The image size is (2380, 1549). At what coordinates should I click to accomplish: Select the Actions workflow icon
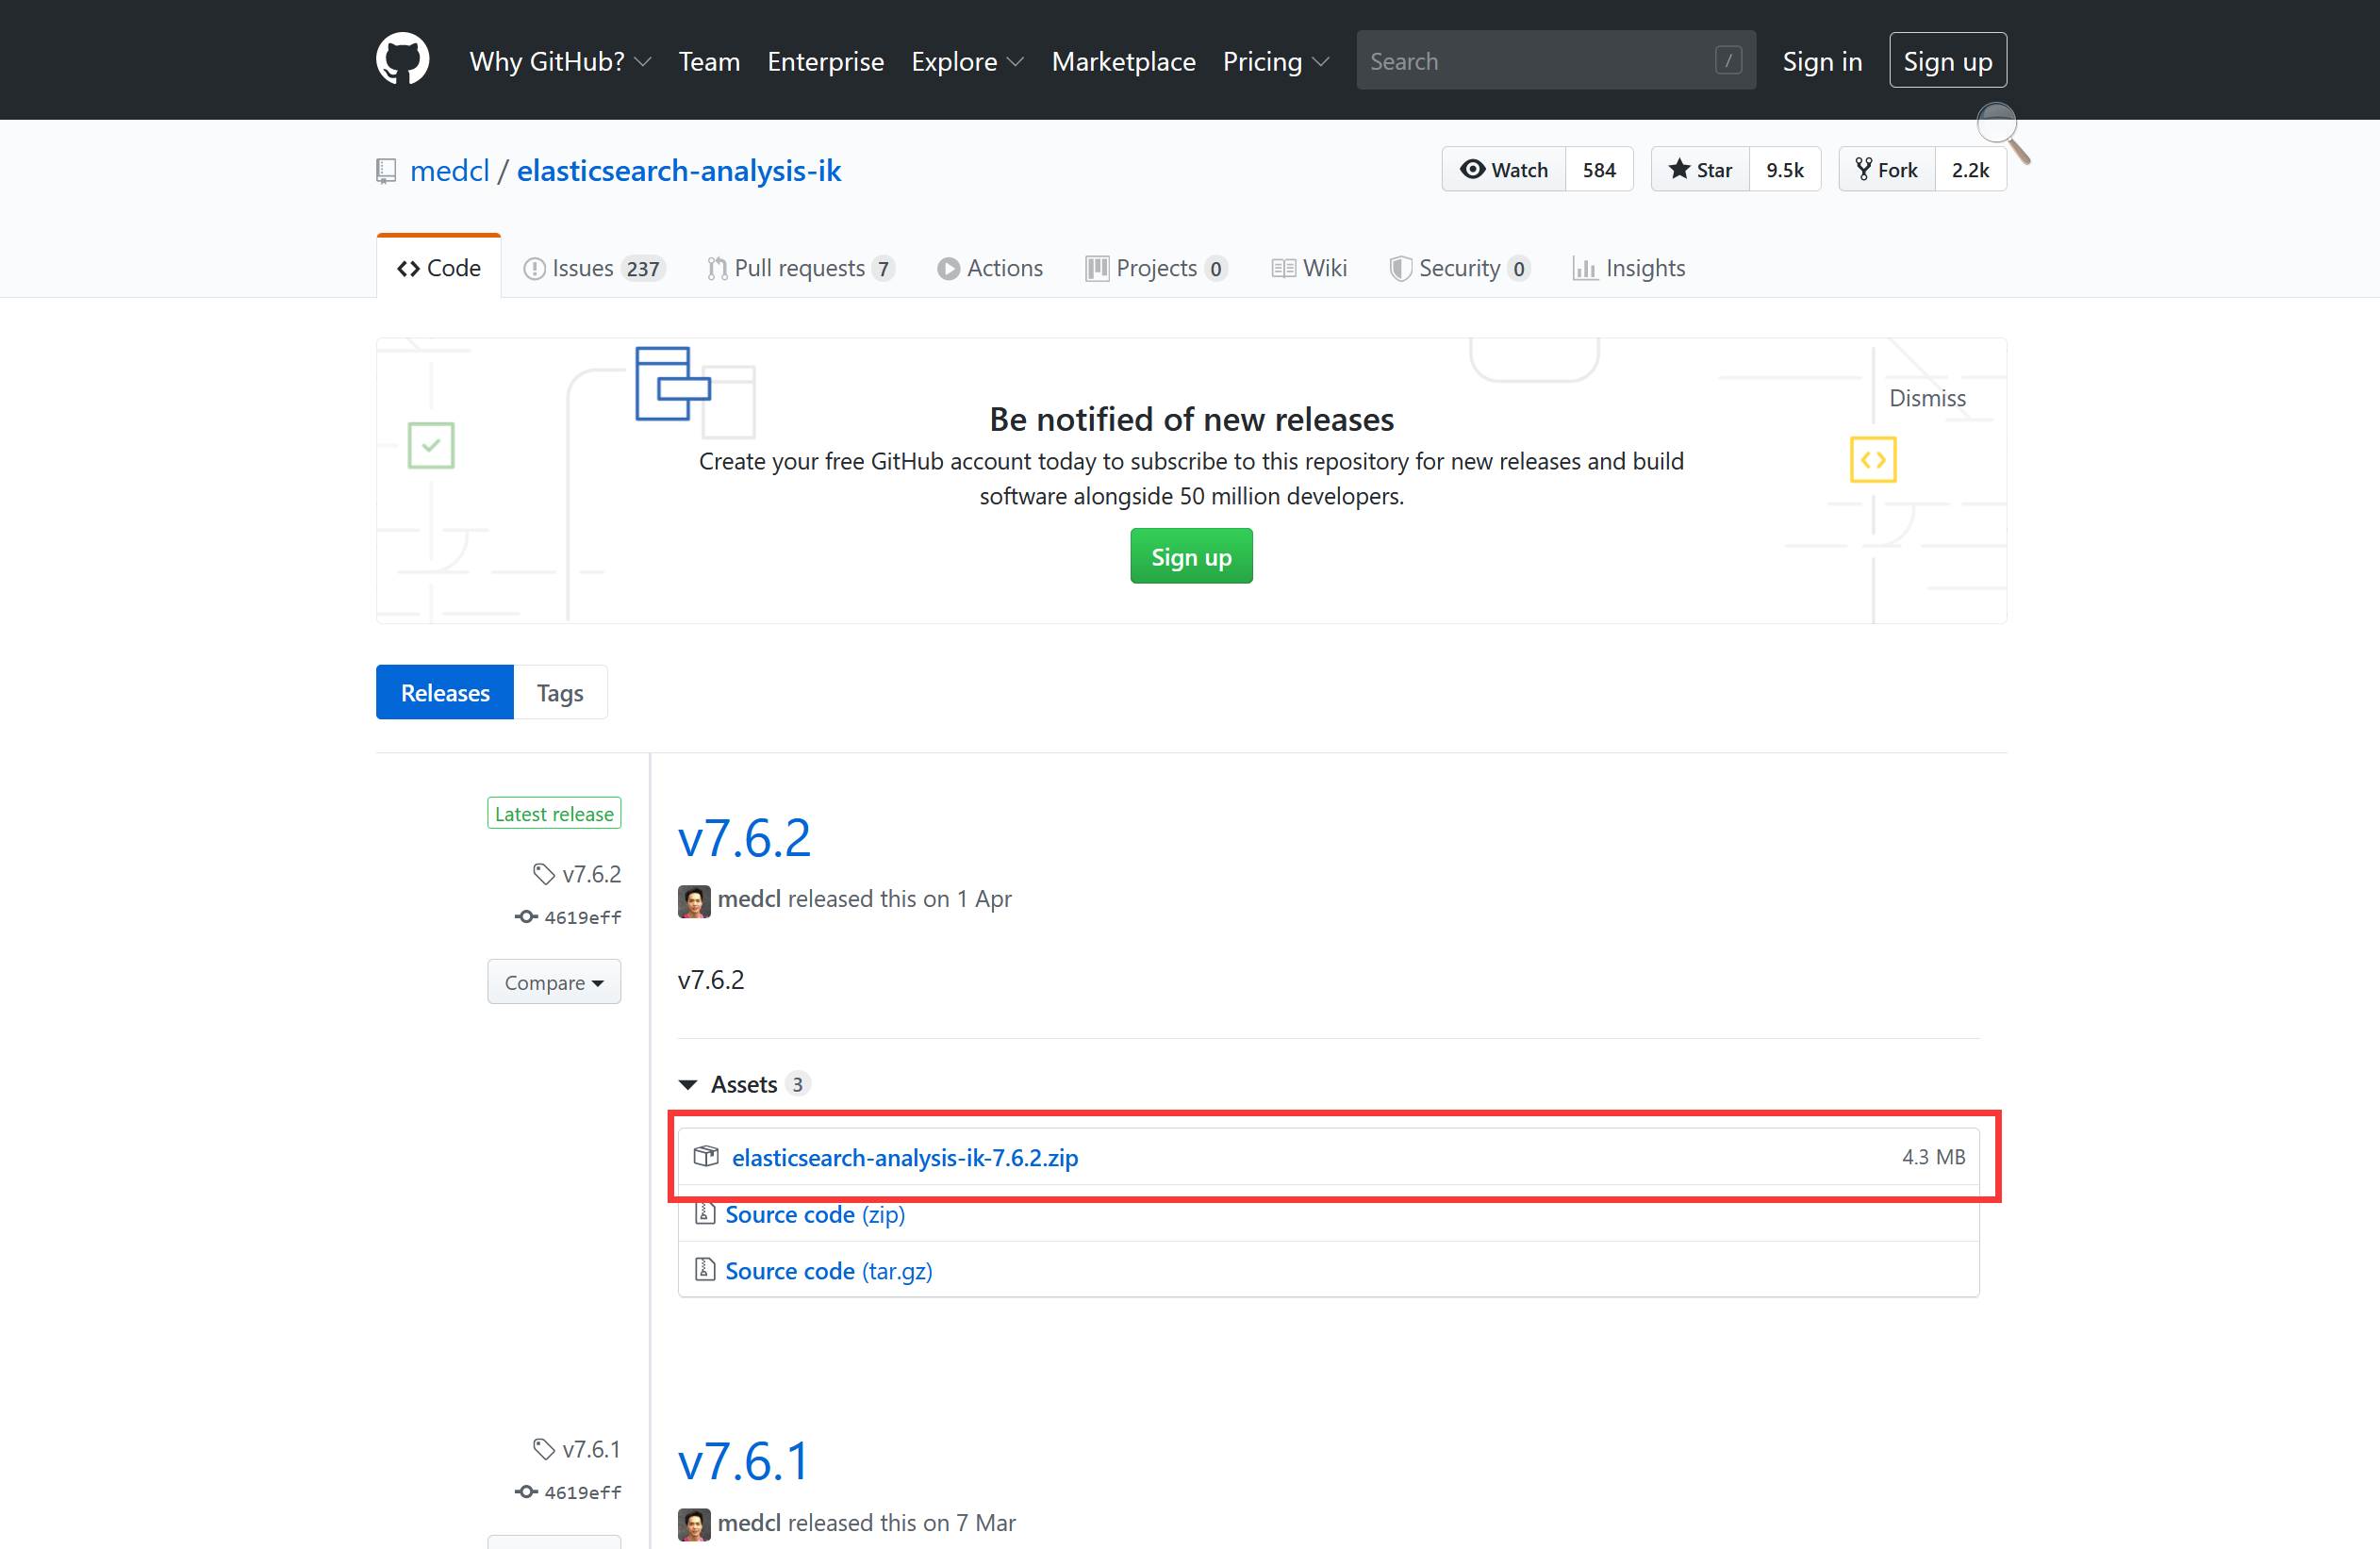pyautogui.click(x=948, y=268)
